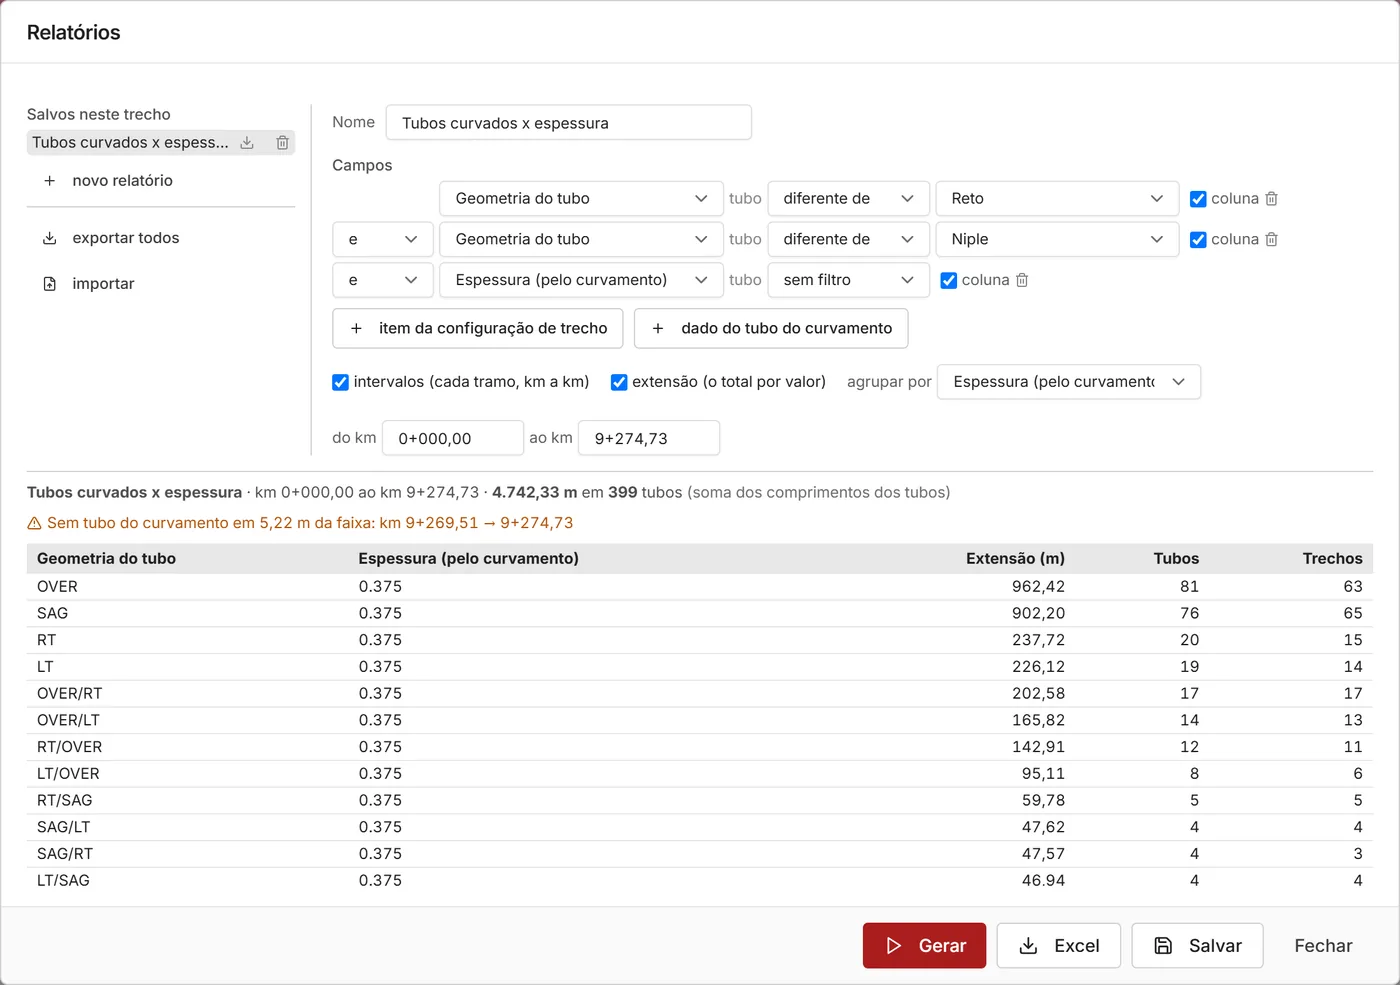This screenshot has width=1400, height=985.
Task: Open the diferente de dropdown on Niple row
Action: (x=849, y=240)
